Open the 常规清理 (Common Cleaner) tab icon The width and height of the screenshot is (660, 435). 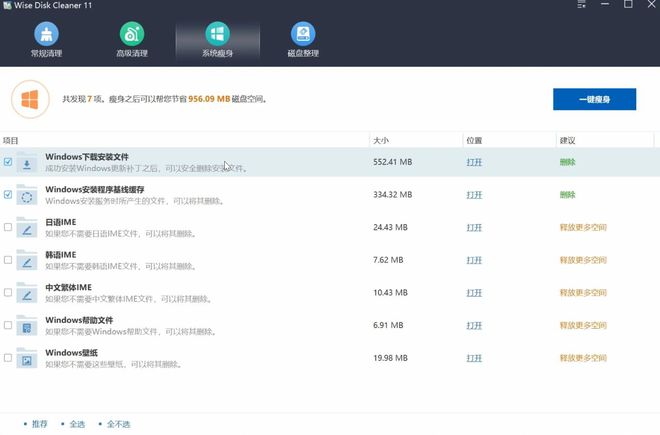click(x=45, y=35)
